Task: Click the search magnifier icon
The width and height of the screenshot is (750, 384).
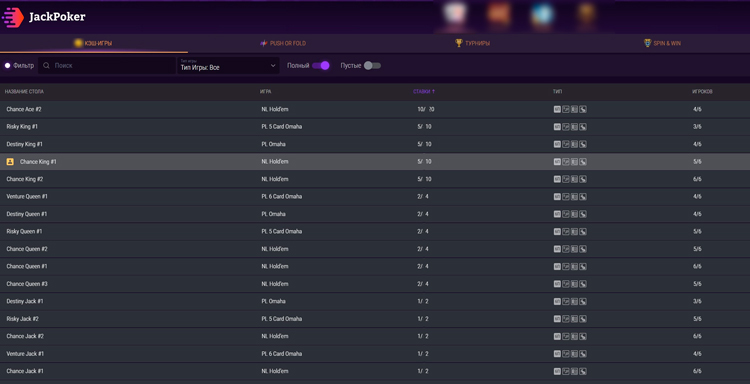Action: (x=46, y=66)
